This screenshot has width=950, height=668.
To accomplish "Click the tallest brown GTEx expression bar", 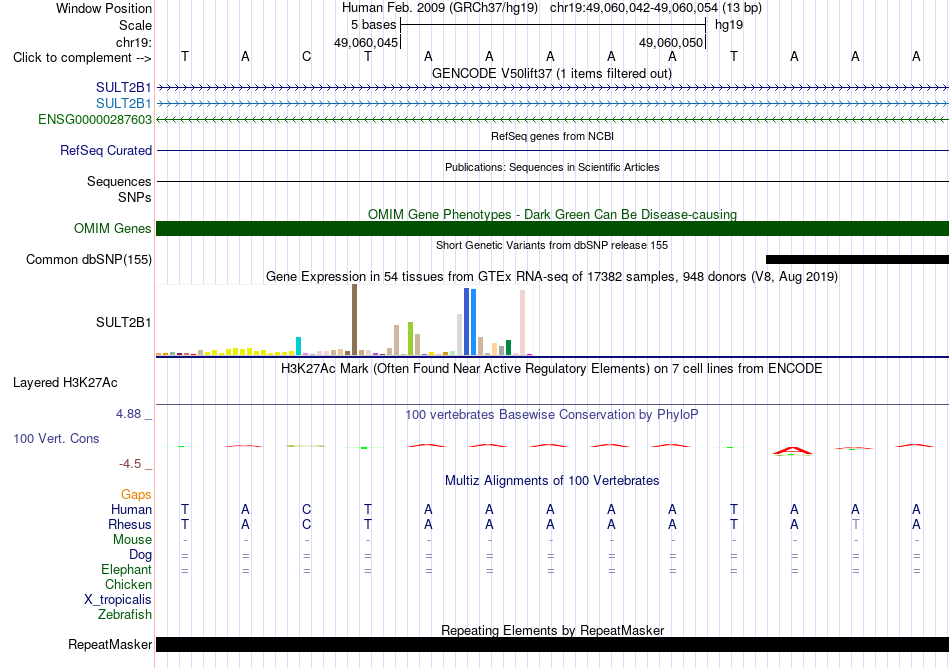I will [354, 319].
